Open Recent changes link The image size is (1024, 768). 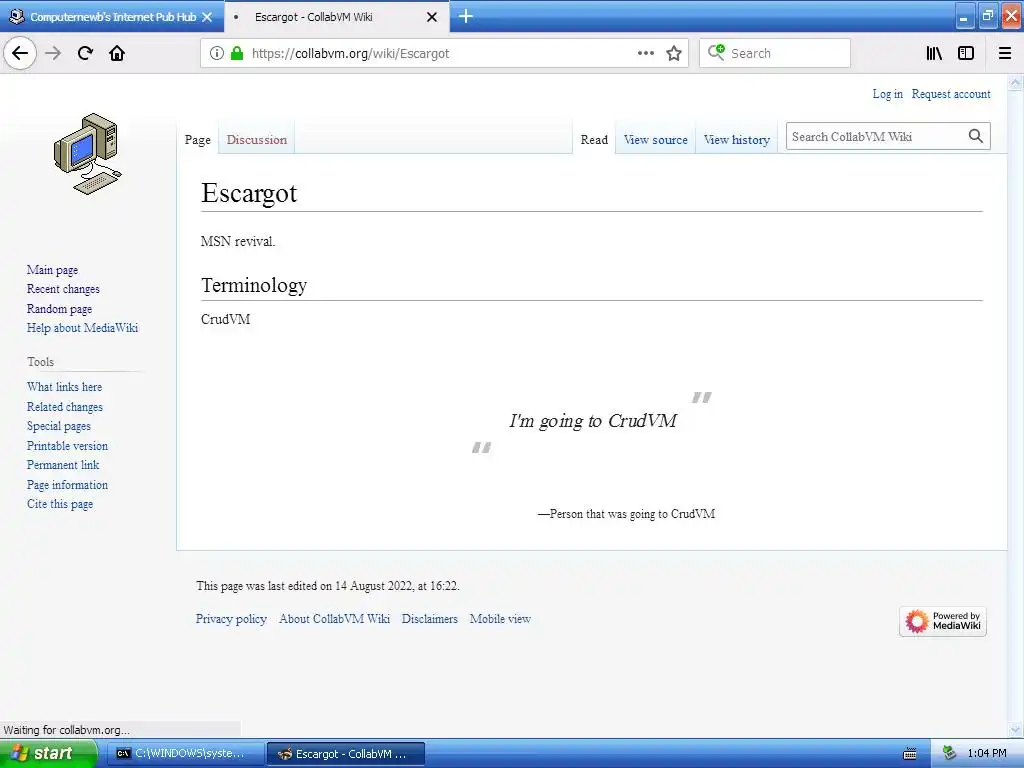point(63,289)
